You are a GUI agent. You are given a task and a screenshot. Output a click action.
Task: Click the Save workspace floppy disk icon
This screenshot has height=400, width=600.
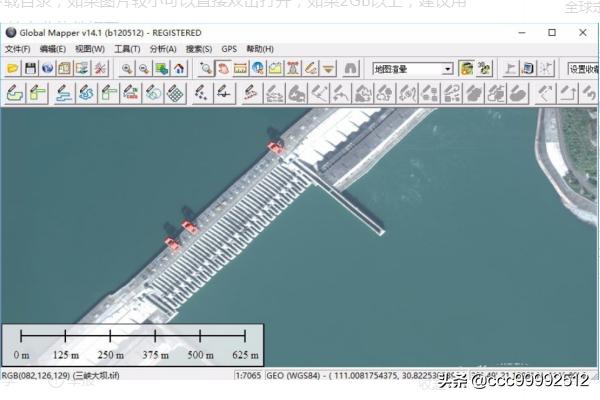30,69
